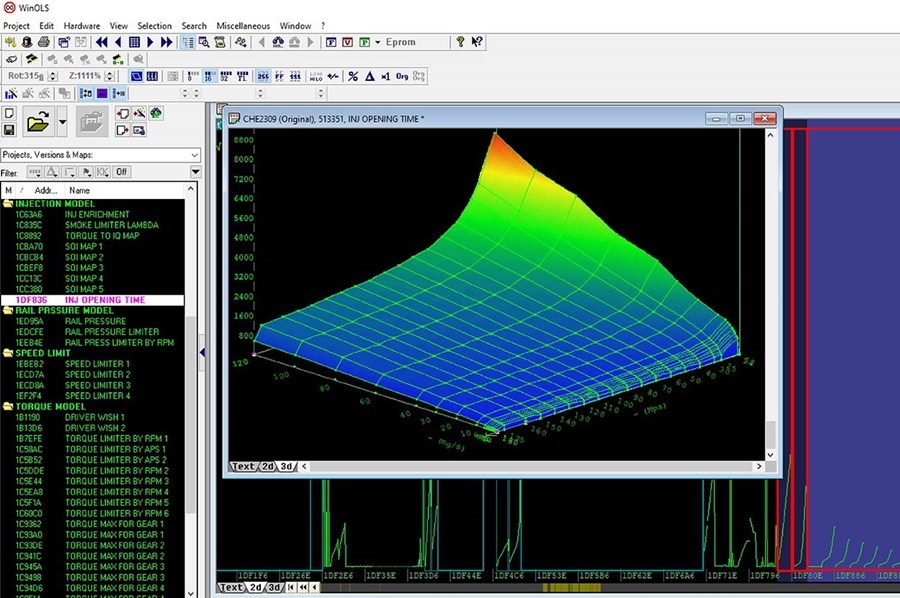The image size is (900, 598).
Task: Click the open project folder icon
Action: coord(38,123)
